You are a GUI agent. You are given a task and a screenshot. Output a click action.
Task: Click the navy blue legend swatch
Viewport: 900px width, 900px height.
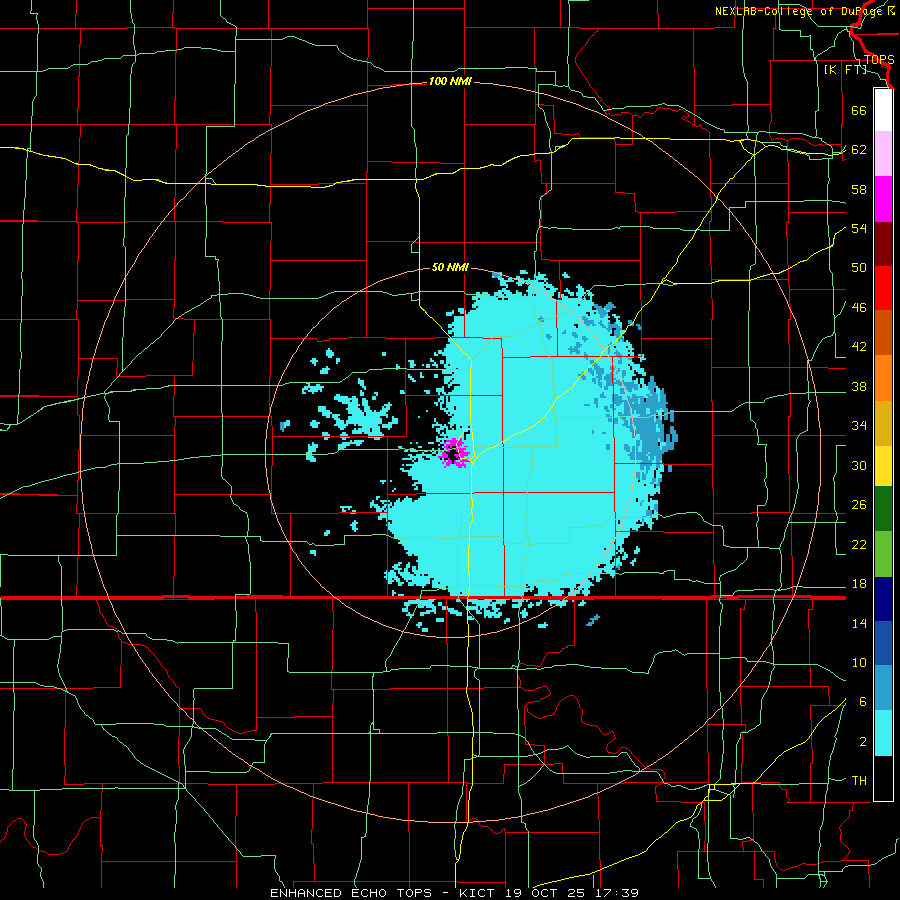click(x=883, y=599)
